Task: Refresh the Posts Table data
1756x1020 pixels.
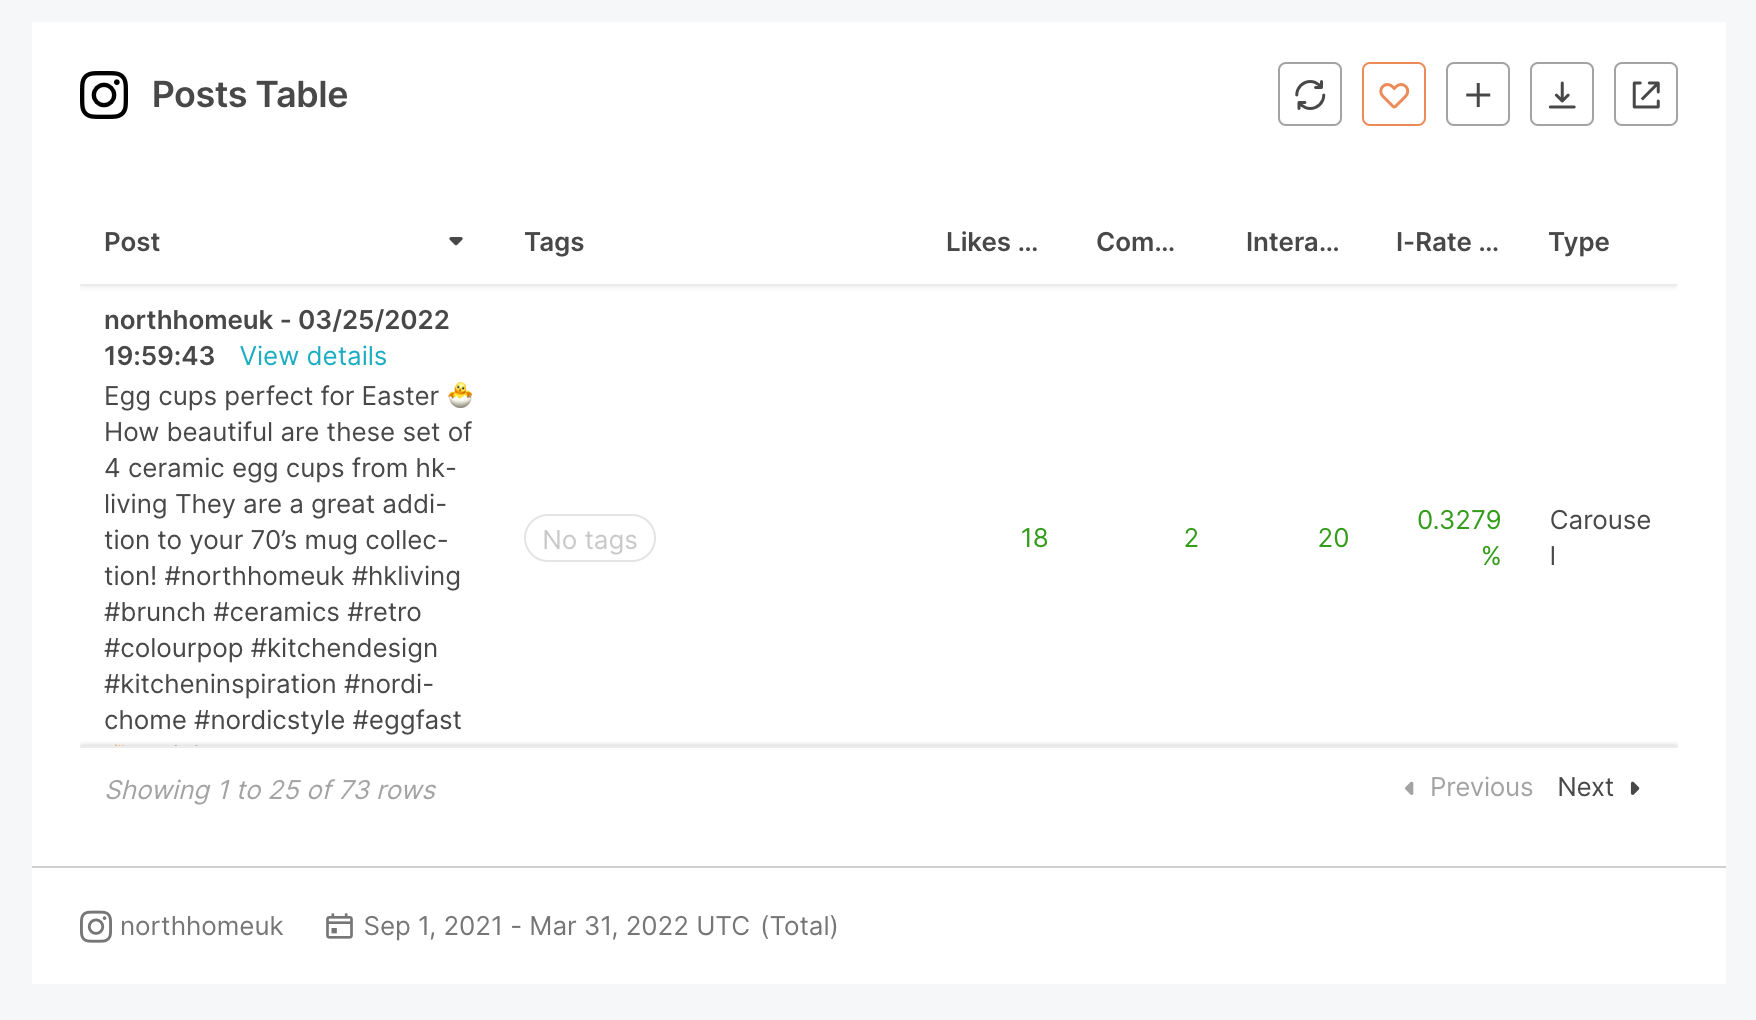Action: pyautogui.click(x=1310, y=94)
